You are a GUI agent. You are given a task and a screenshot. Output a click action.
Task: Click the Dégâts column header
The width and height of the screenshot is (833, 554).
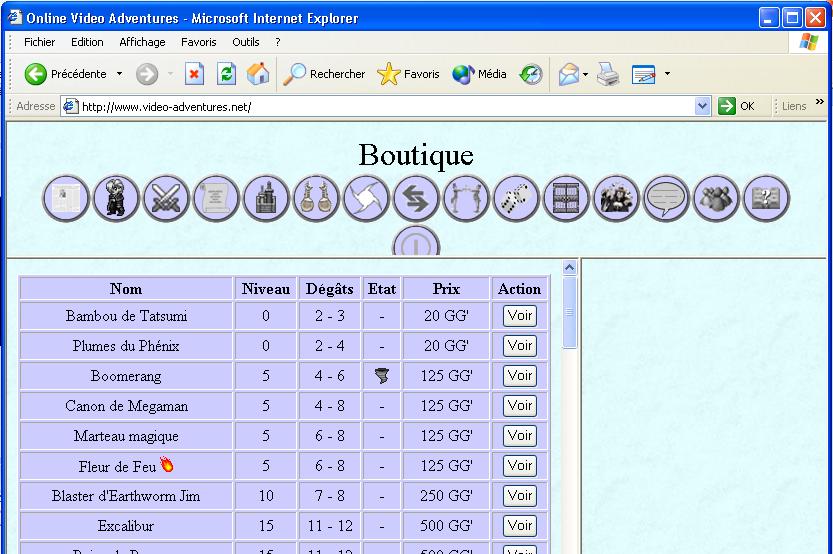click(x=329, y=289)
